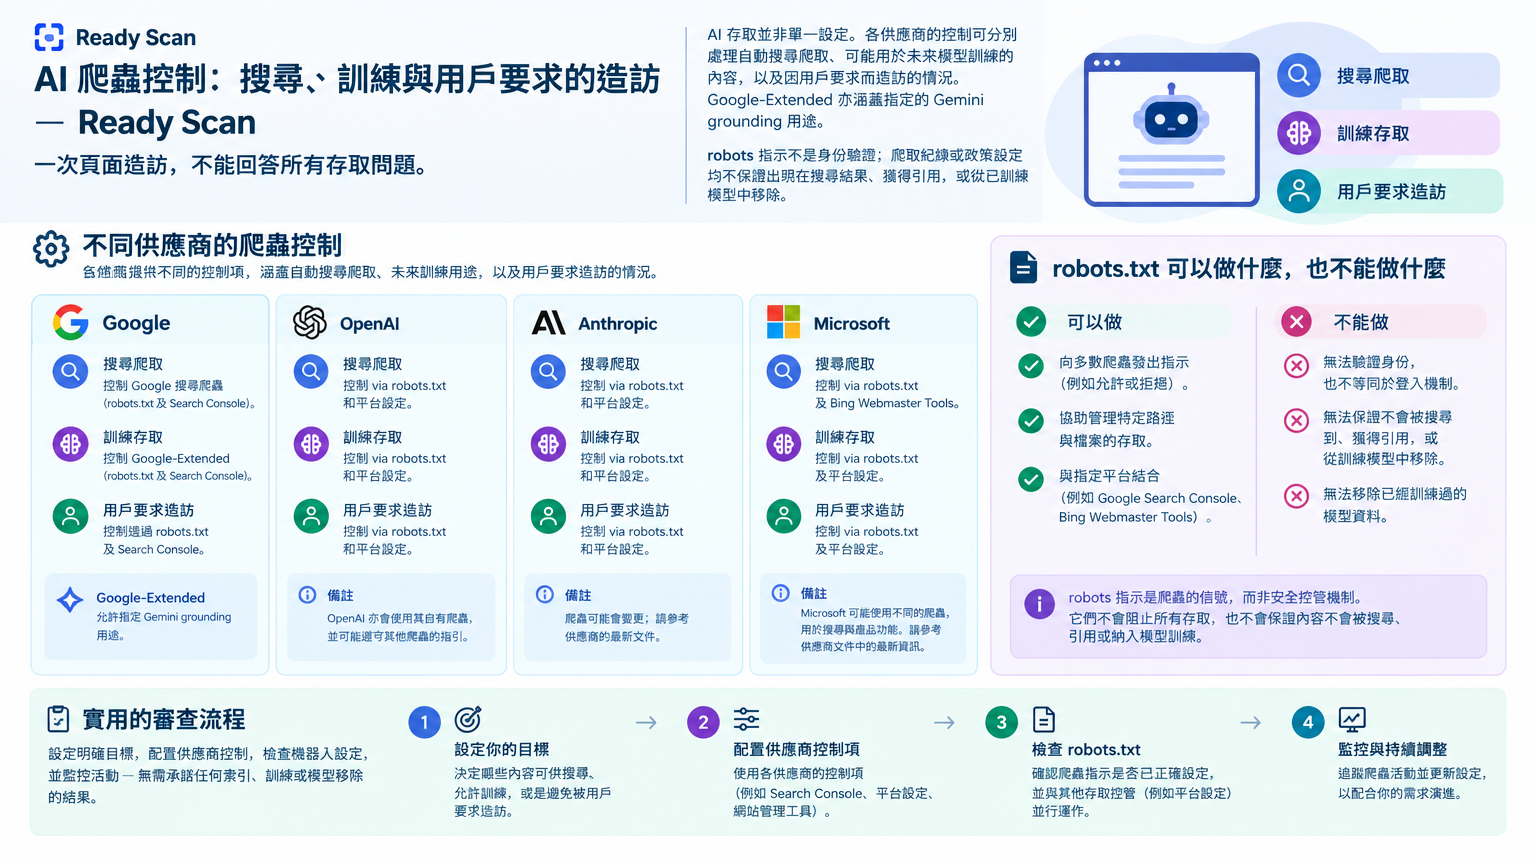Click the Google card 訓練存取 label

133,437
